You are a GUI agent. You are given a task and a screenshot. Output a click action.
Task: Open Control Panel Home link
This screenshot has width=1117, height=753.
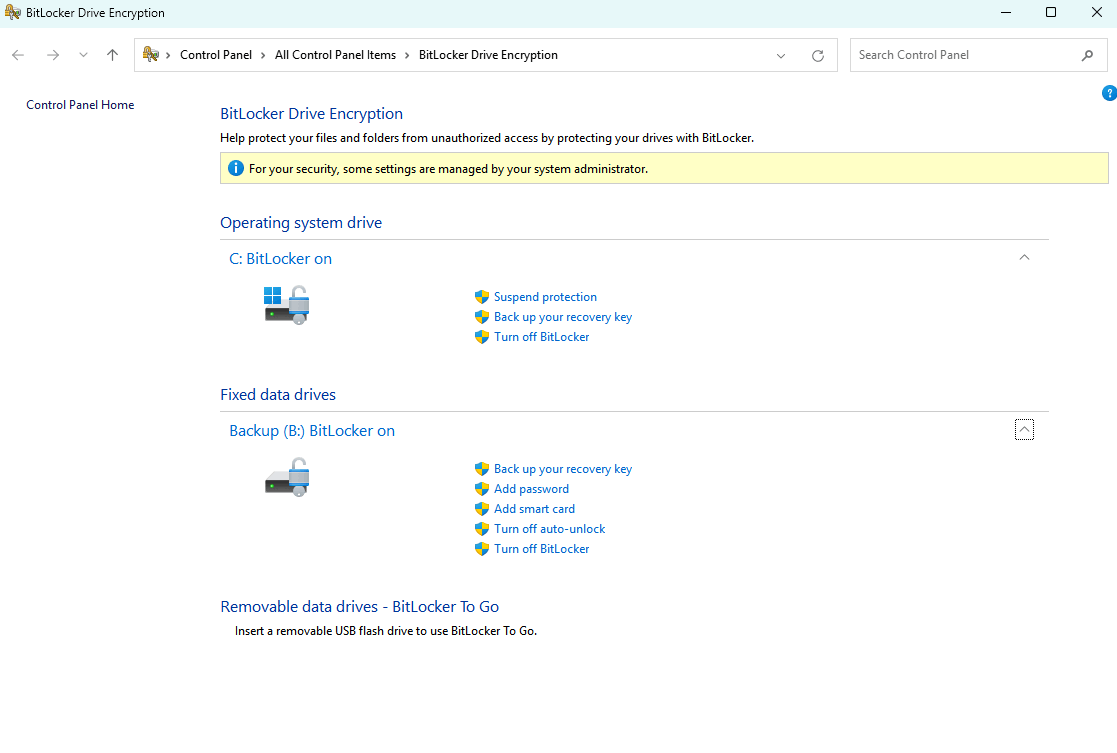point(80,105)
